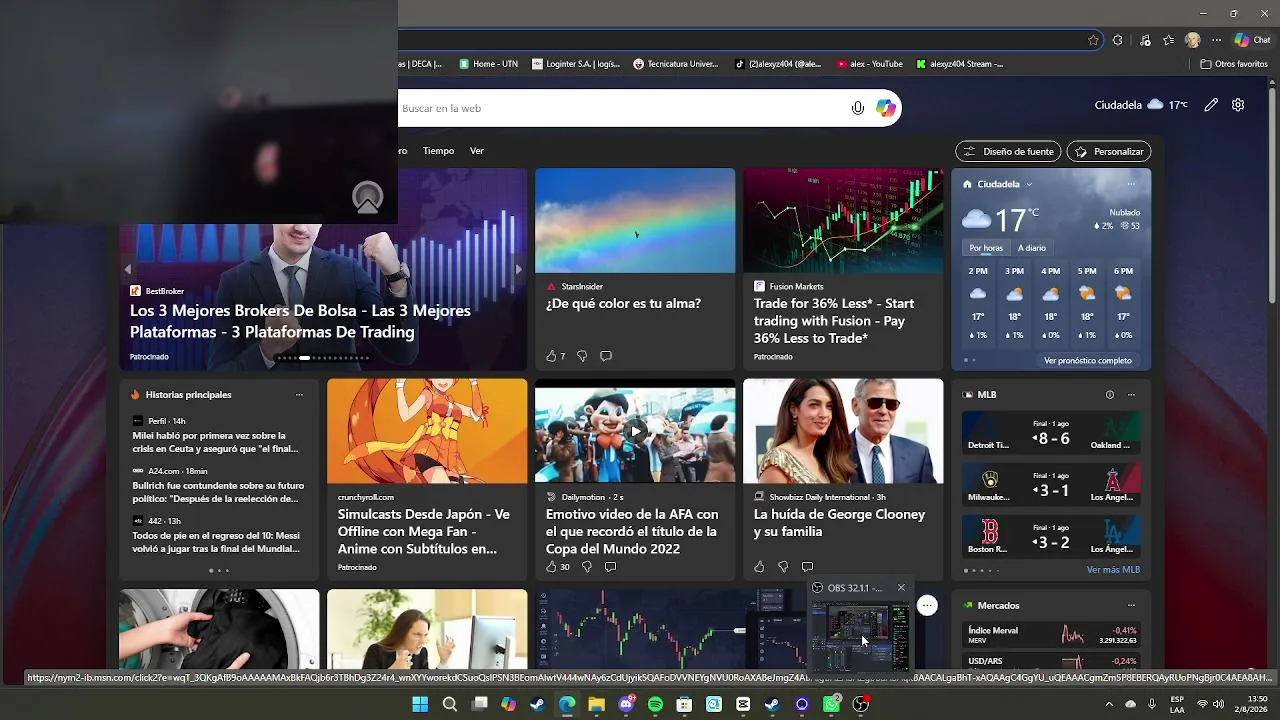
Task: Click the info icon on the MLB card
Action: [x=1109, y=395]
